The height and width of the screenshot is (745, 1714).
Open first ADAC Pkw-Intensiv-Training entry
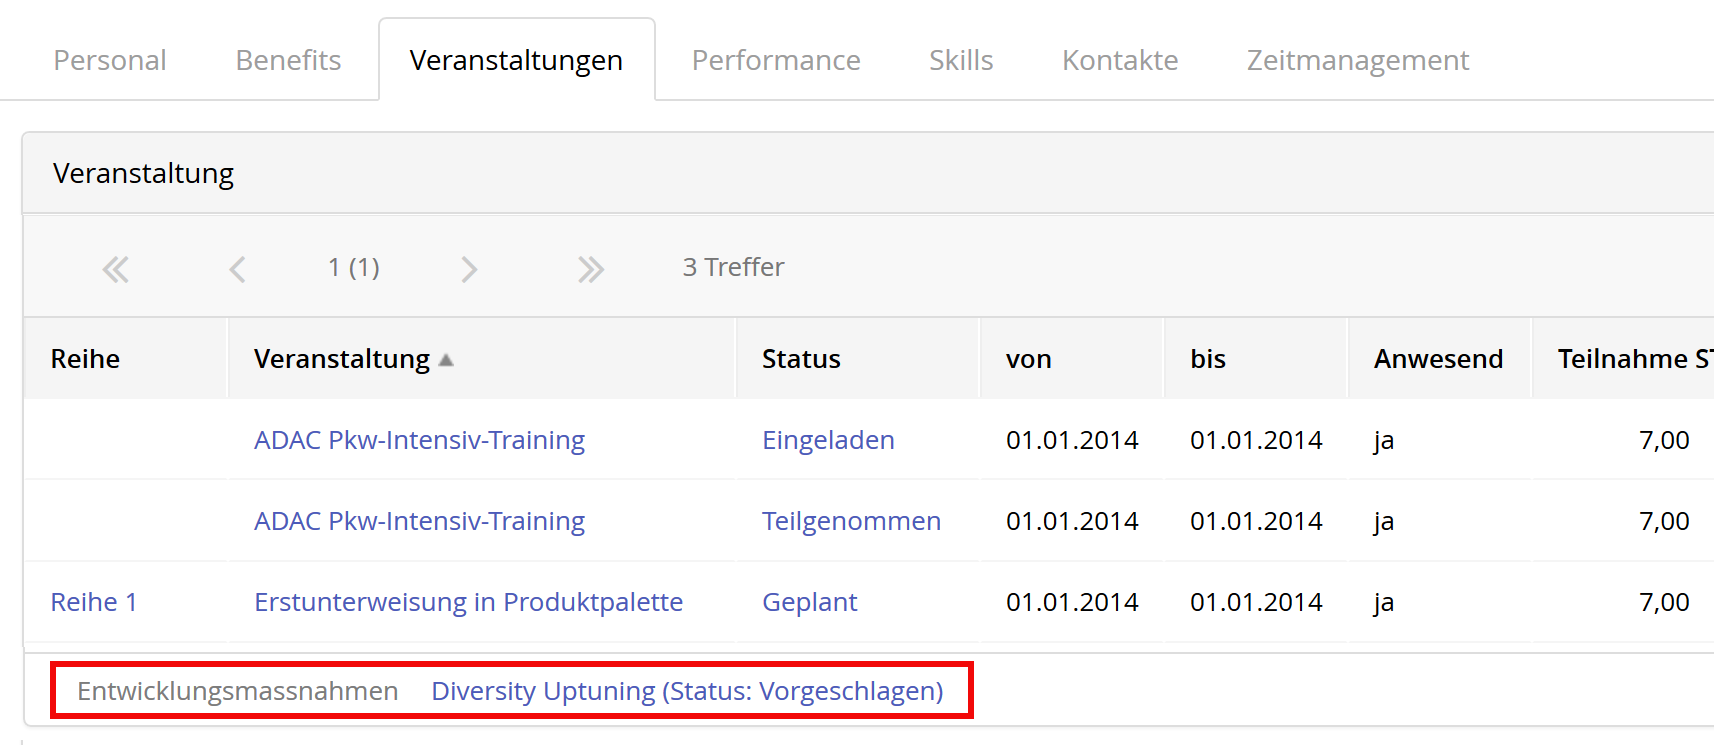[419, 440]
